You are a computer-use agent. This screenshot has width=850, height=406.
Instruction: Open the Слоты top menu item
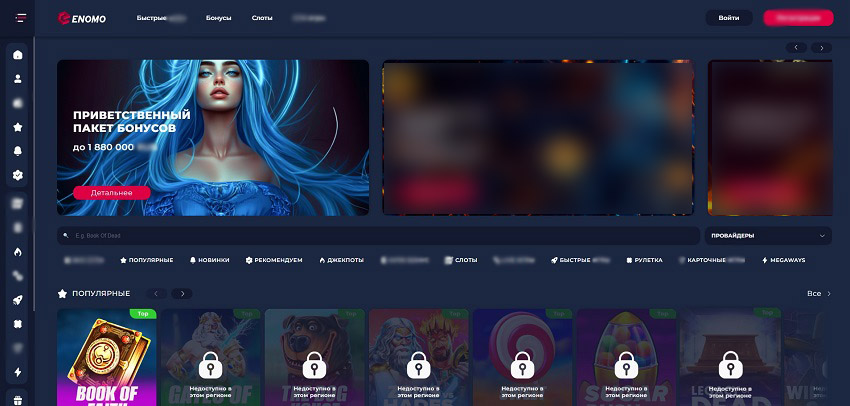261,18
